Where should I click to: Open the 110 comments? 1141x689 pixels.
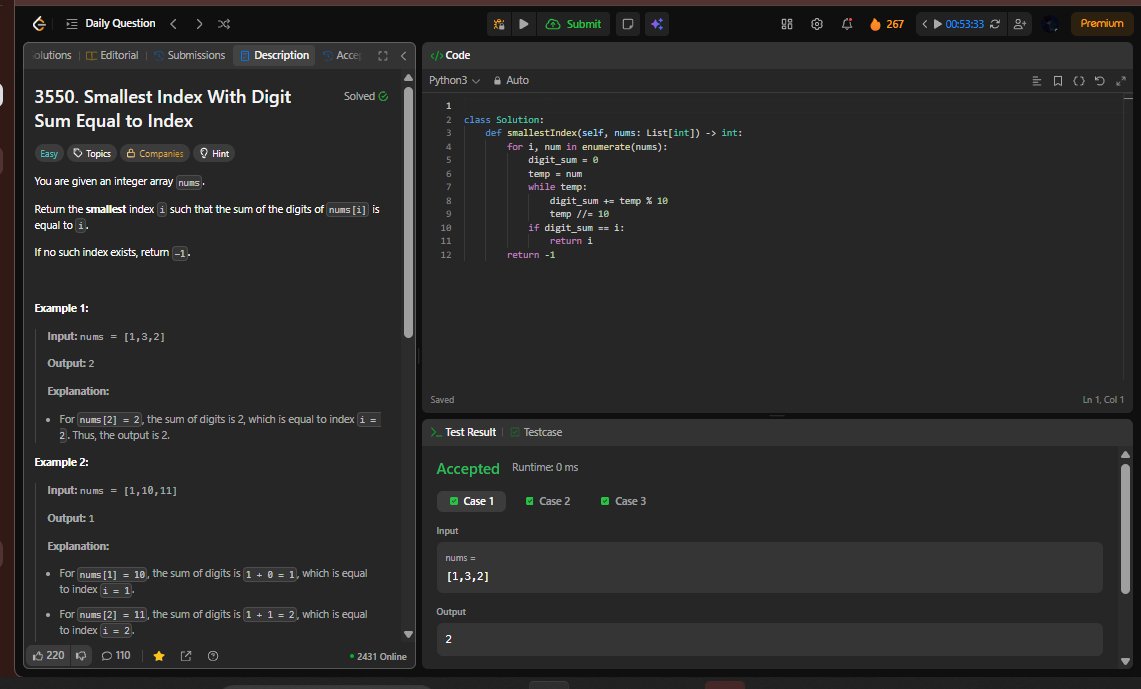116,656
